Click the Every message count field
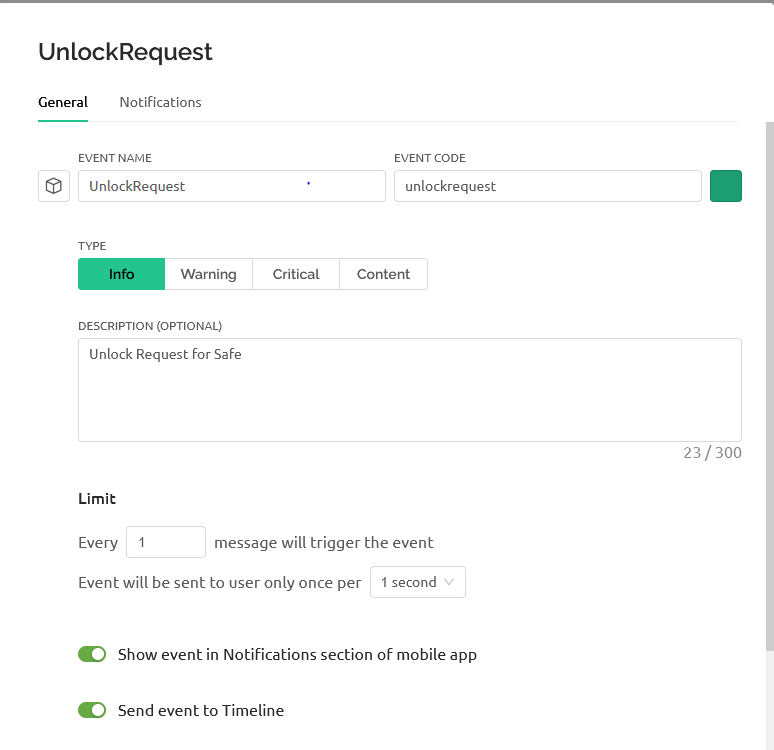Screen dimensions: 774x750 (165, 542)
